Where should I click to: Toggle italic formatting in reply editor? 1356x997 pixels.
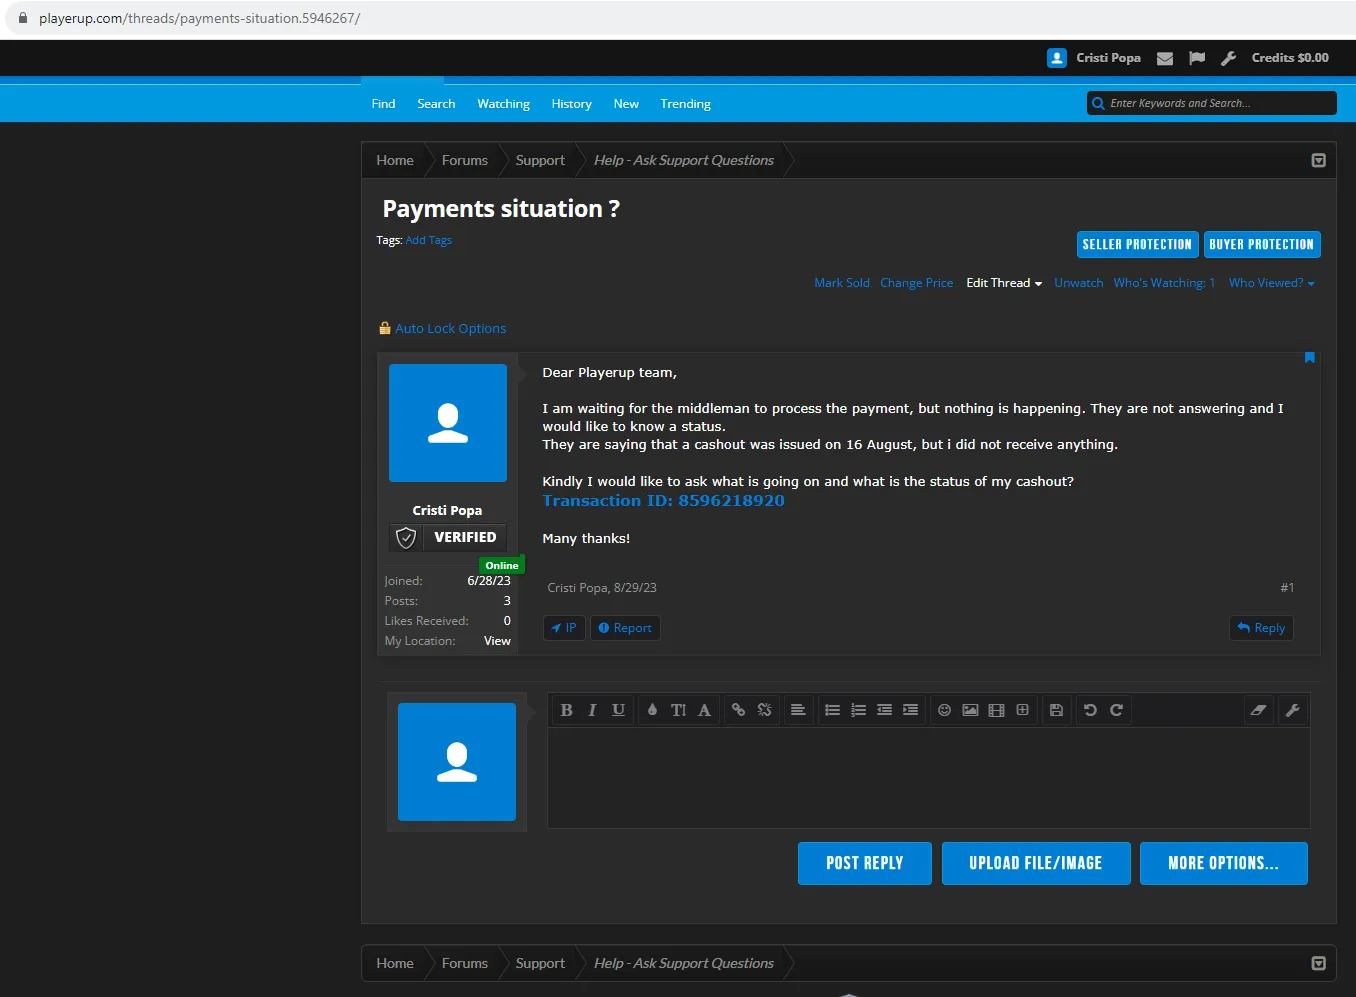[x=592, y=710]
